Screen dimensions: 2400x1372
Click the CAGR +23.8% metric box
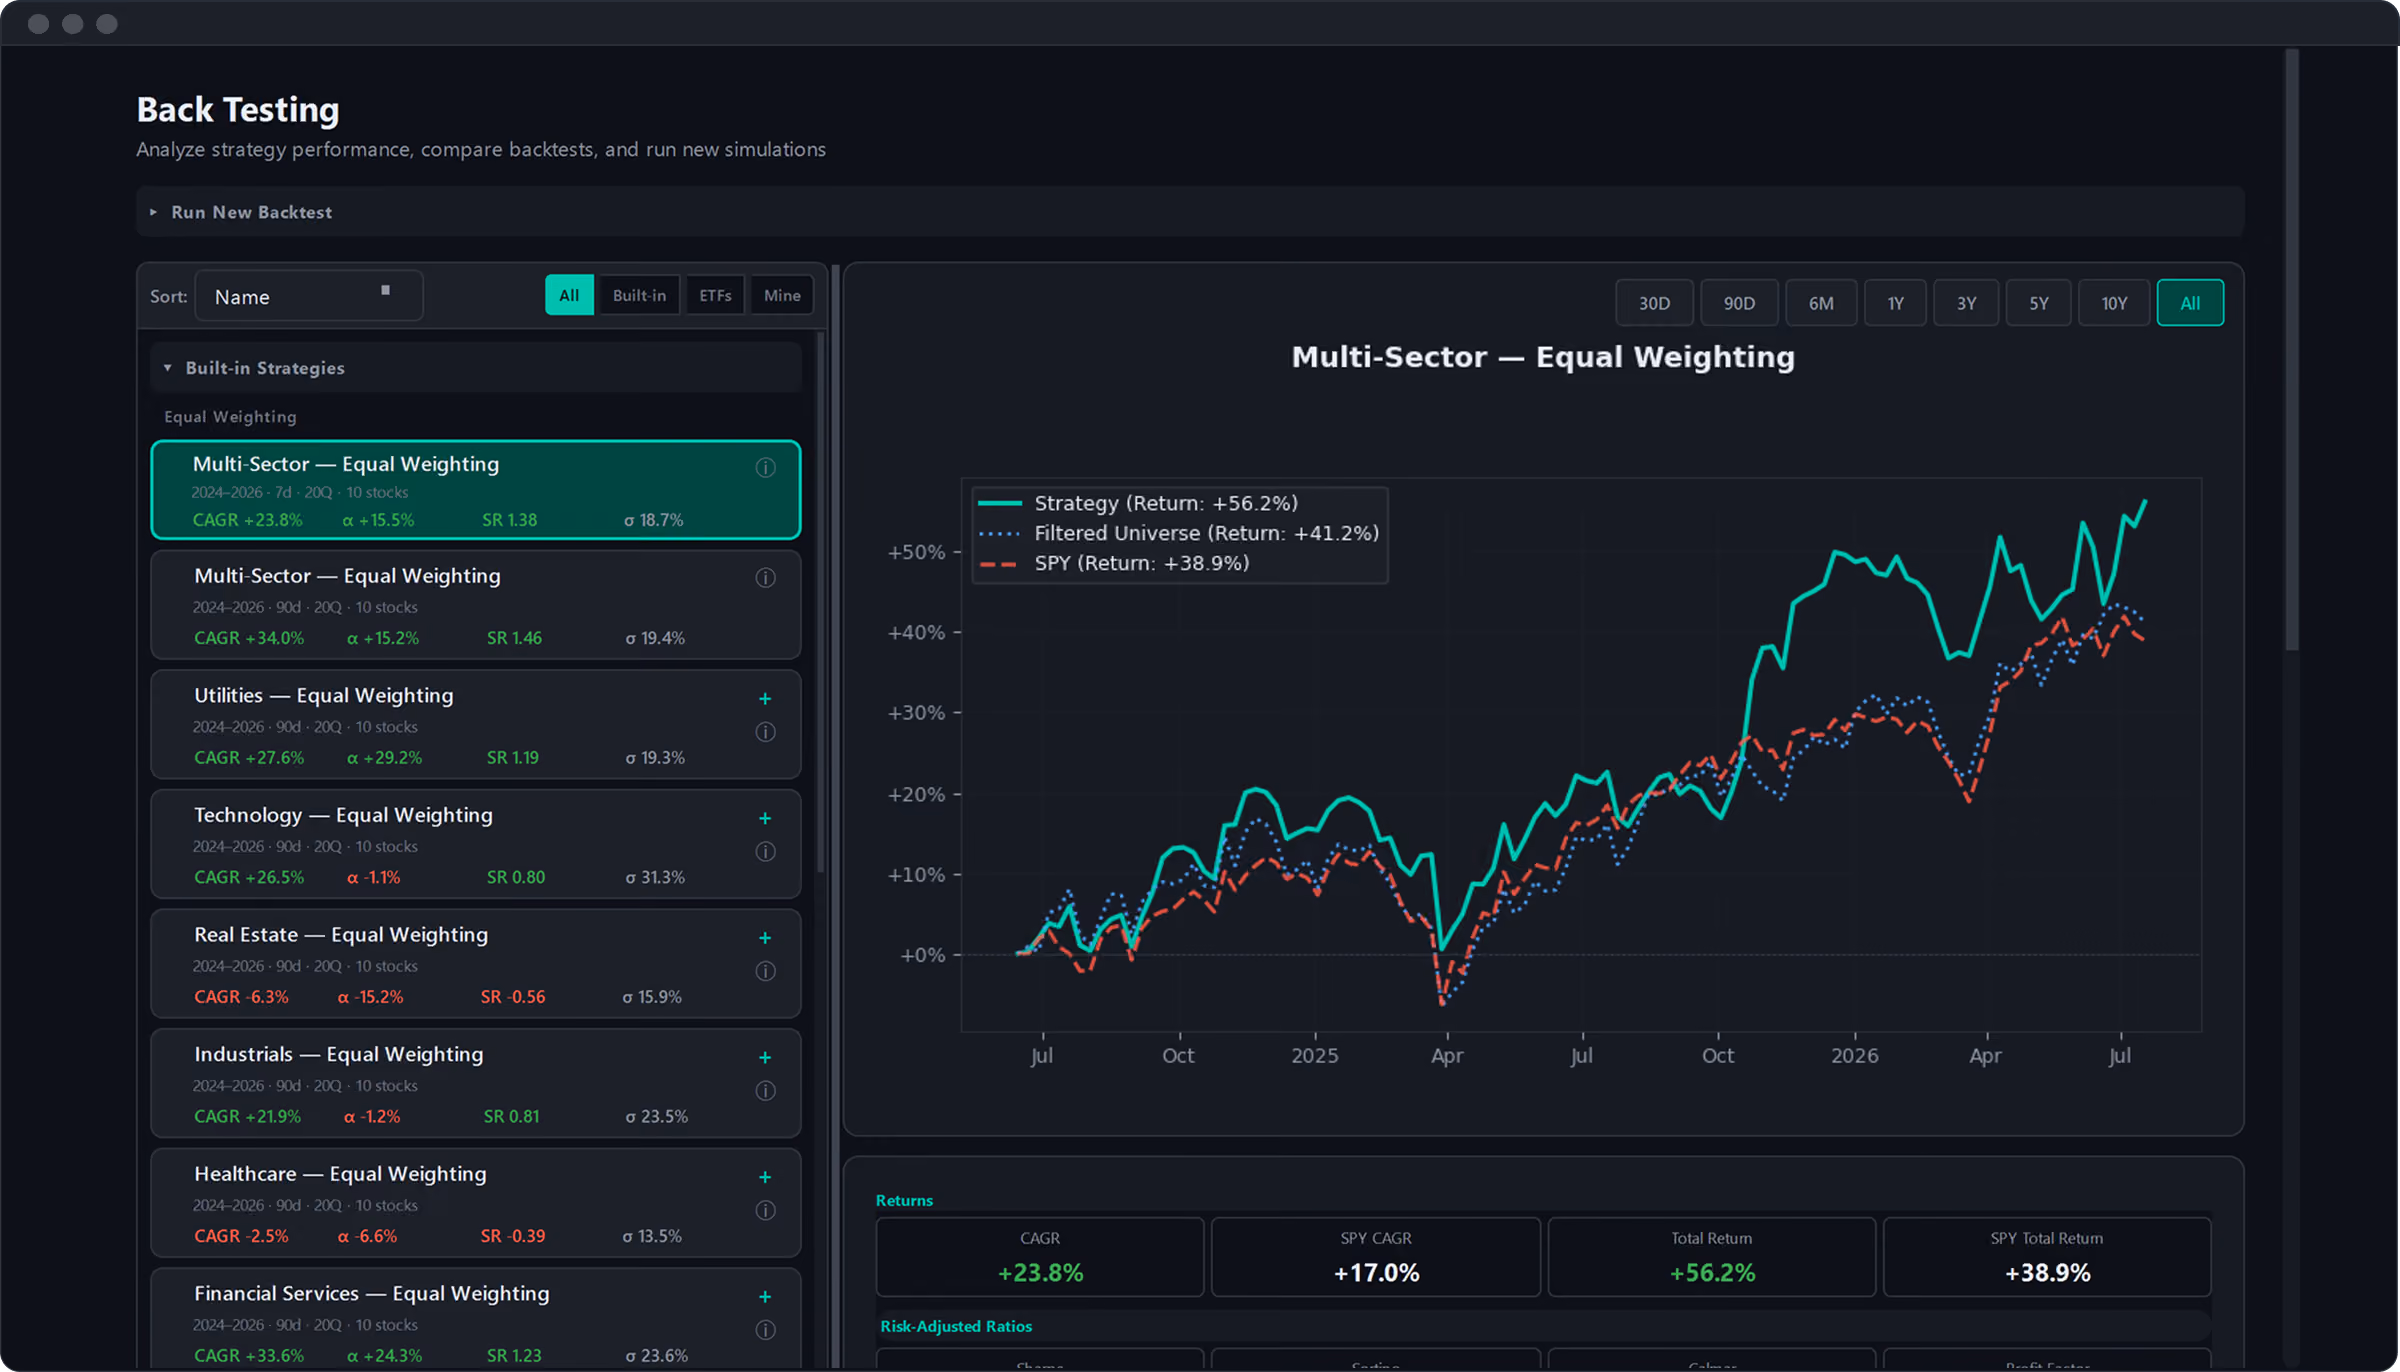pyautogui.click(x=1040, y=1257)
